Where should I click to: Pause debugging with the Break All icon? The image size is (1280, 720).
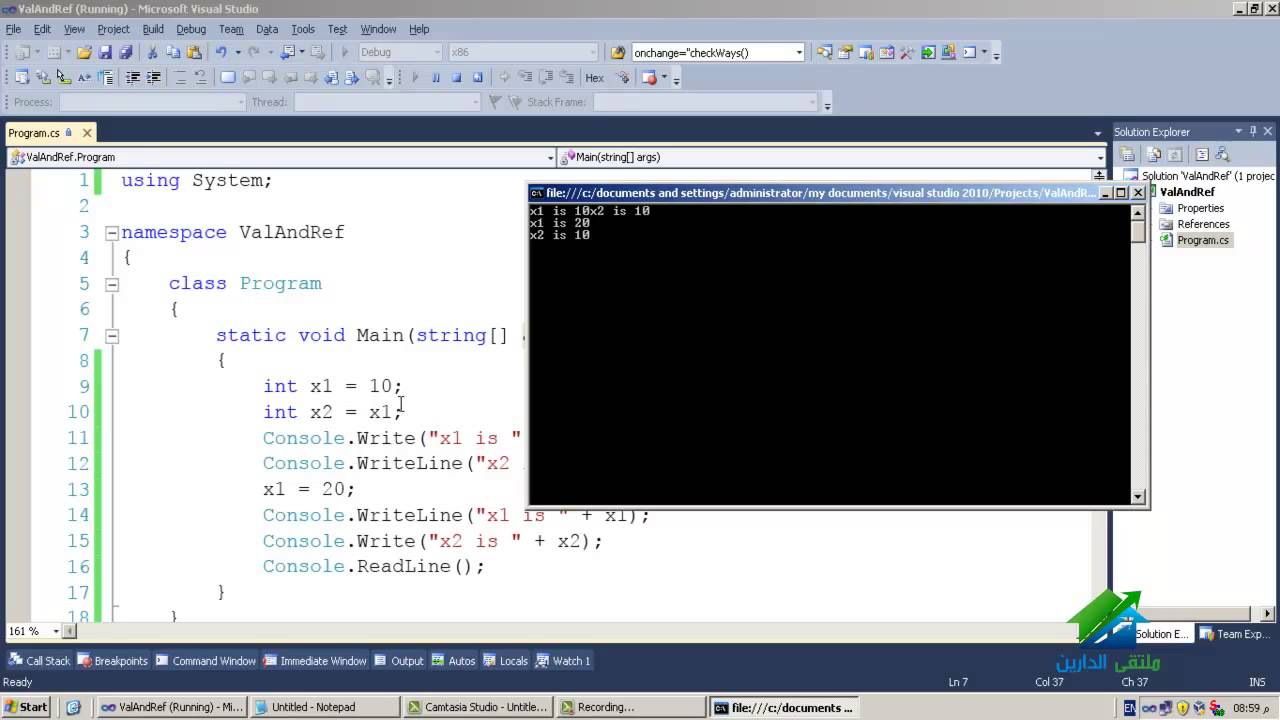(x=435, y=77)
